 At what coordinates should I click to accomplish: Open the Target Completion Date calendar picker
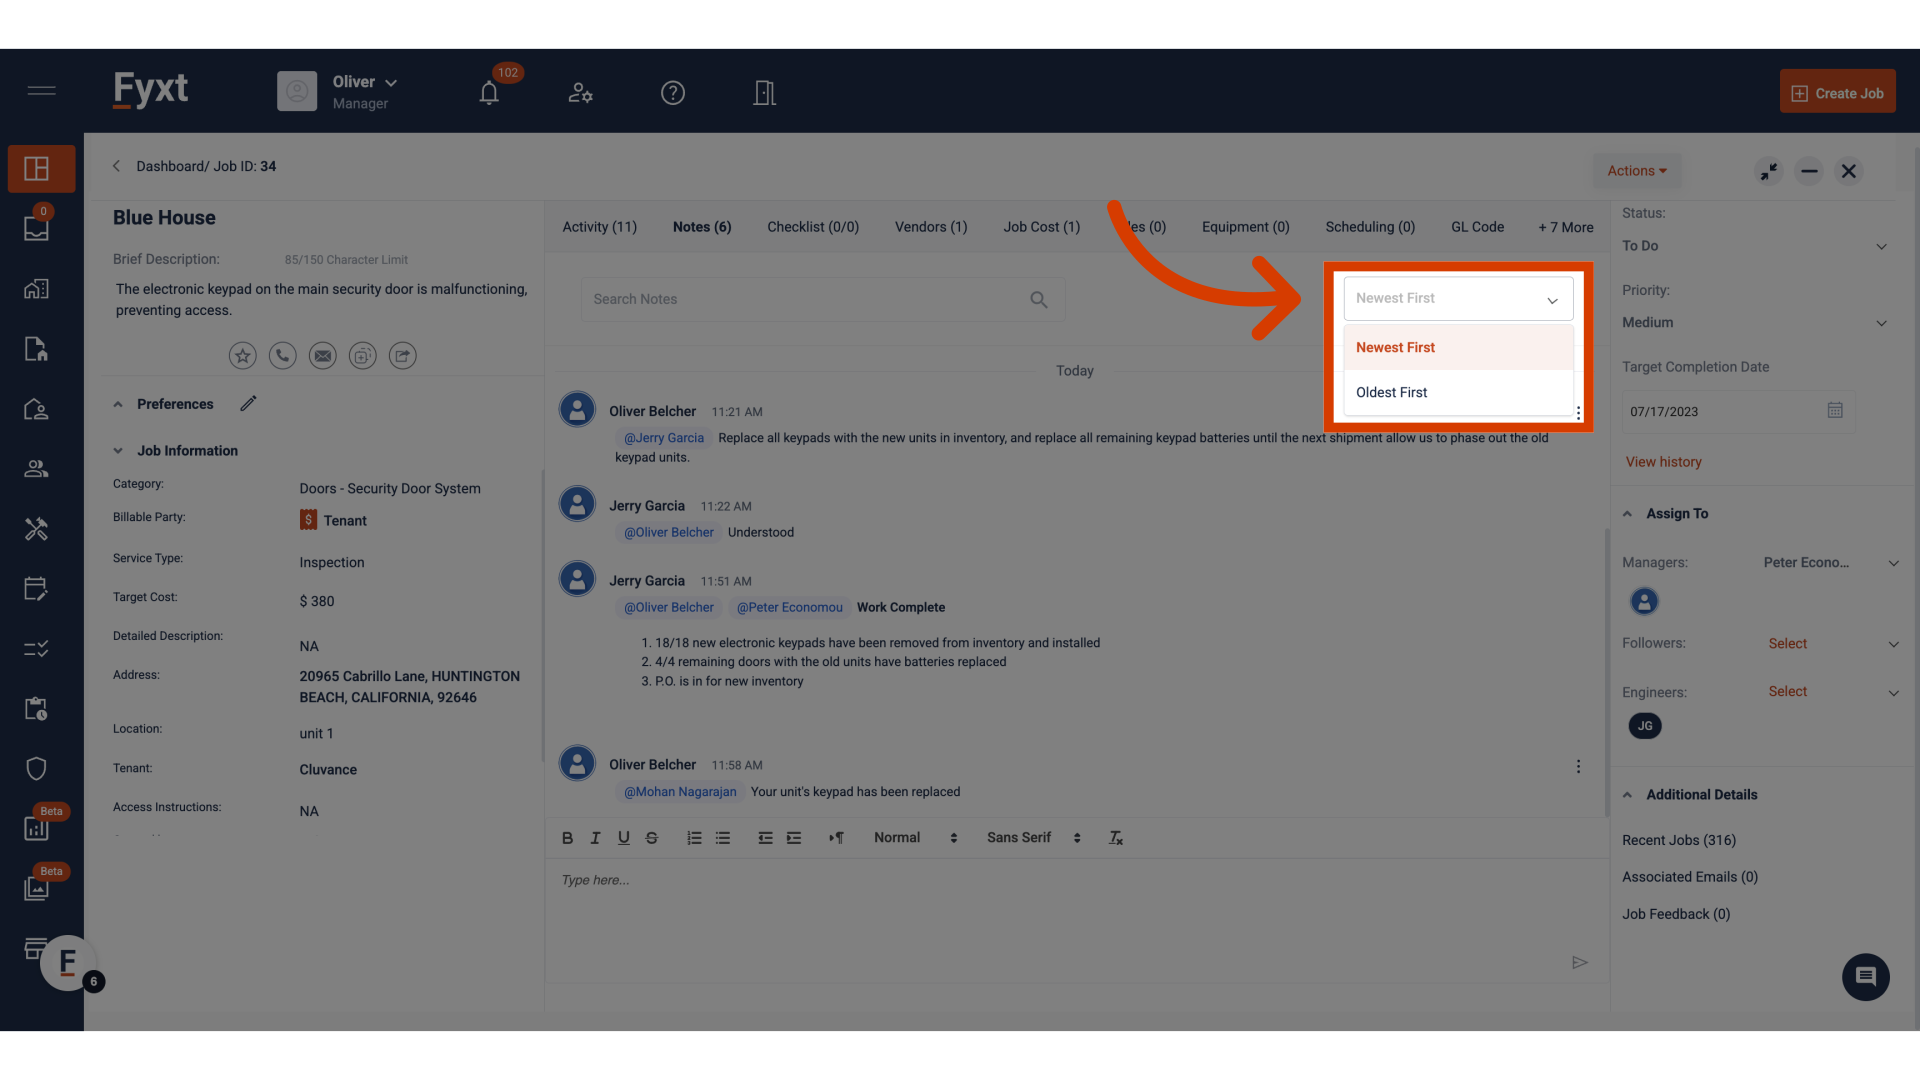point(1834,410)
